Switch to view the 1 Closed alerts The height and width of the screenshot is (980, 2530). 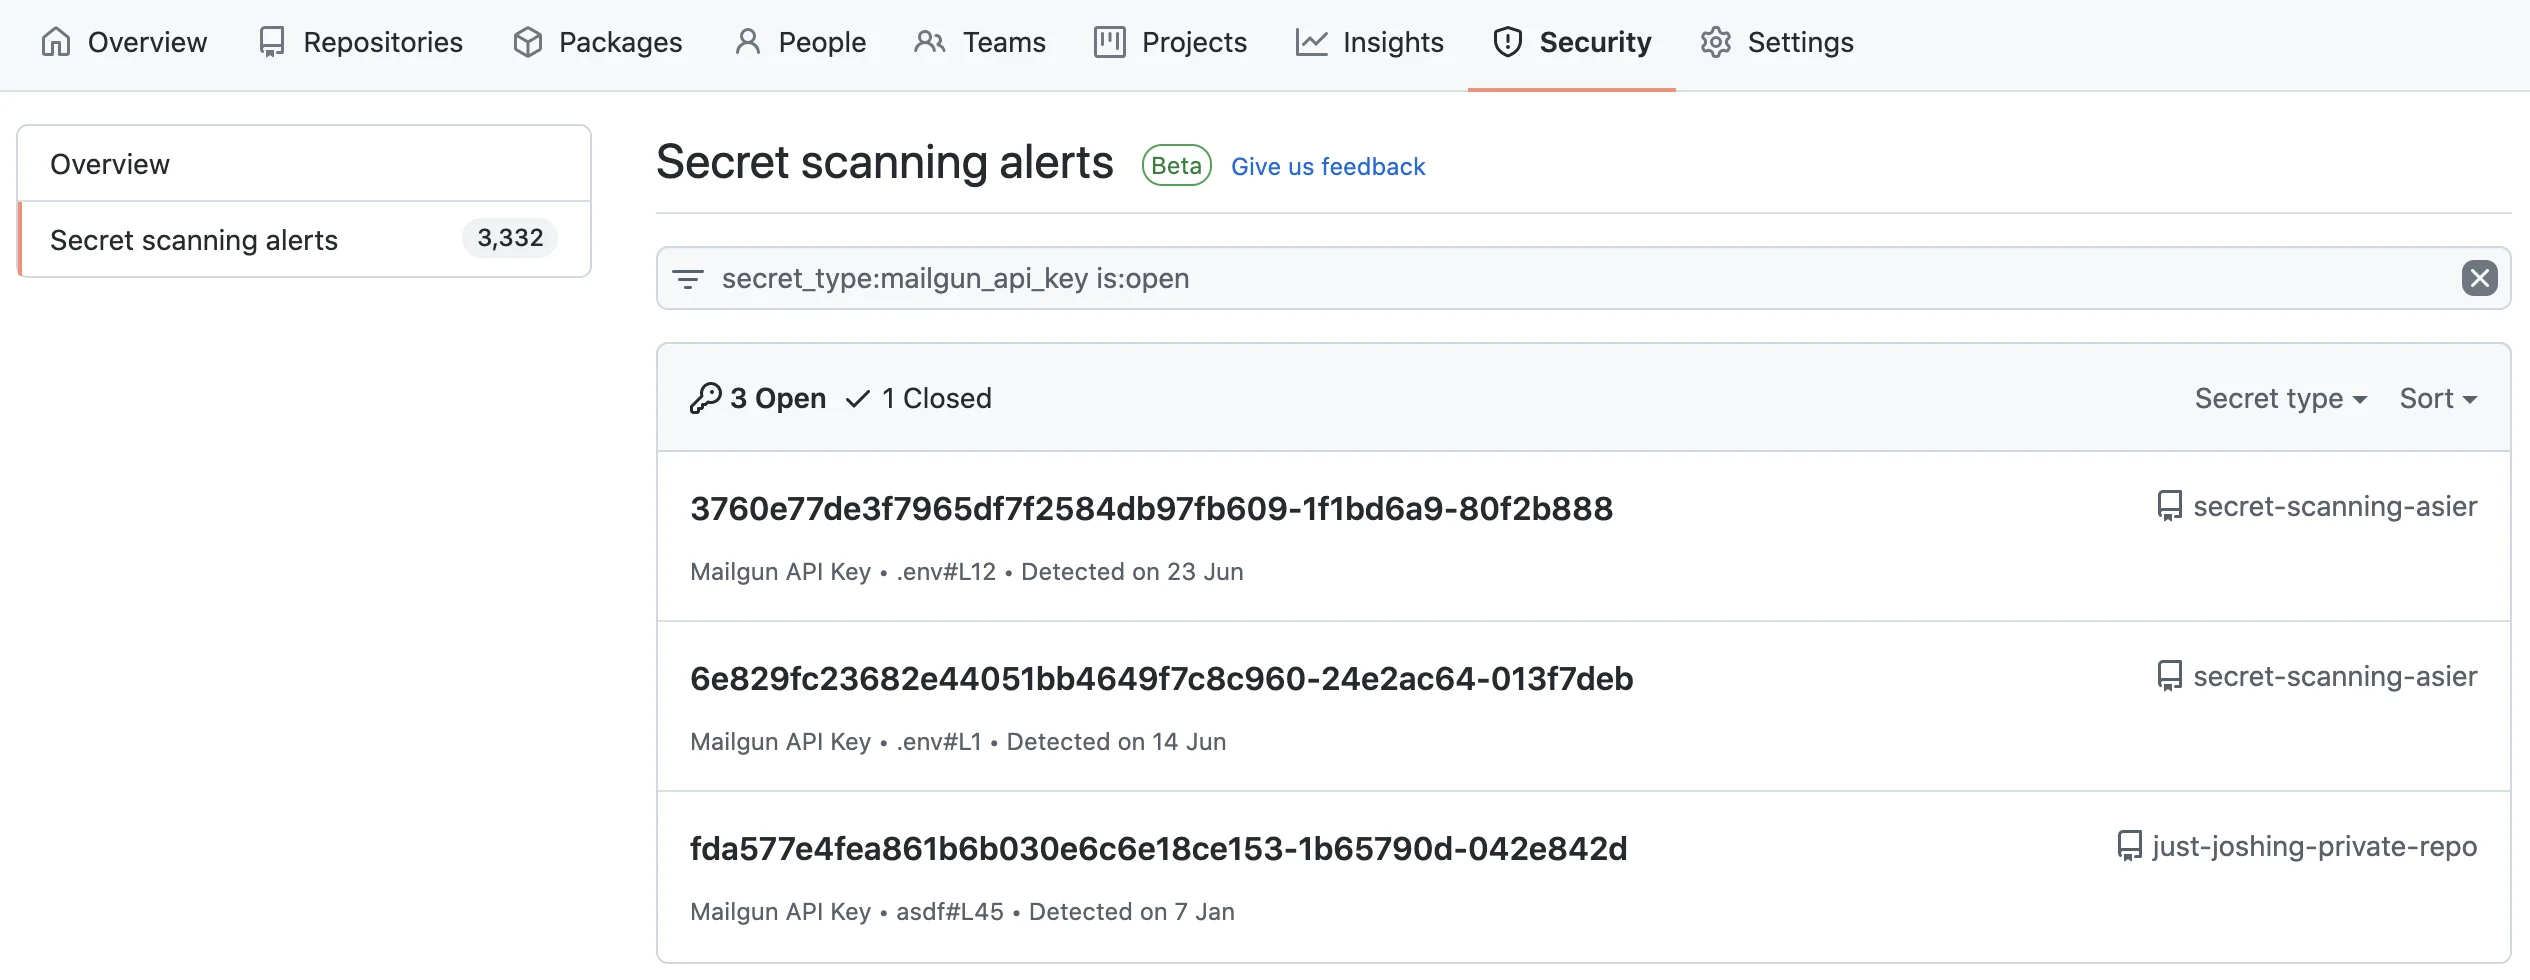(x=935, y=397)
